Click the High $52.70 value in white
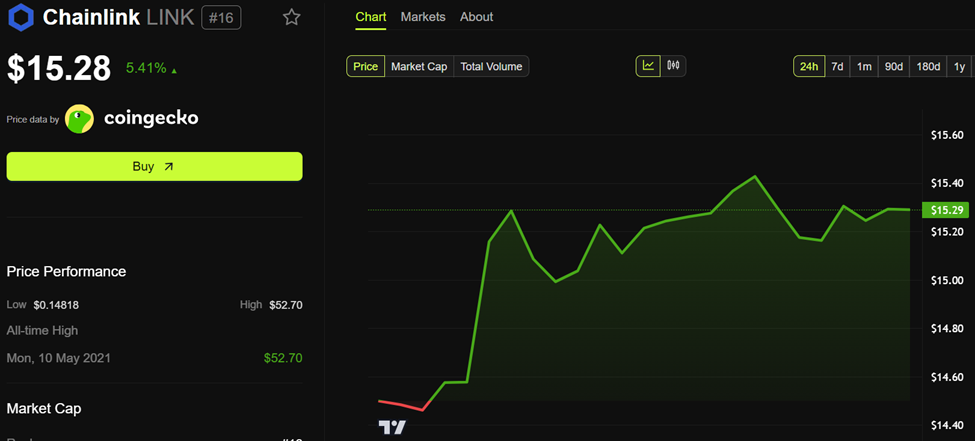Viewport: 975px width, 441px height. tap(286, 305)
